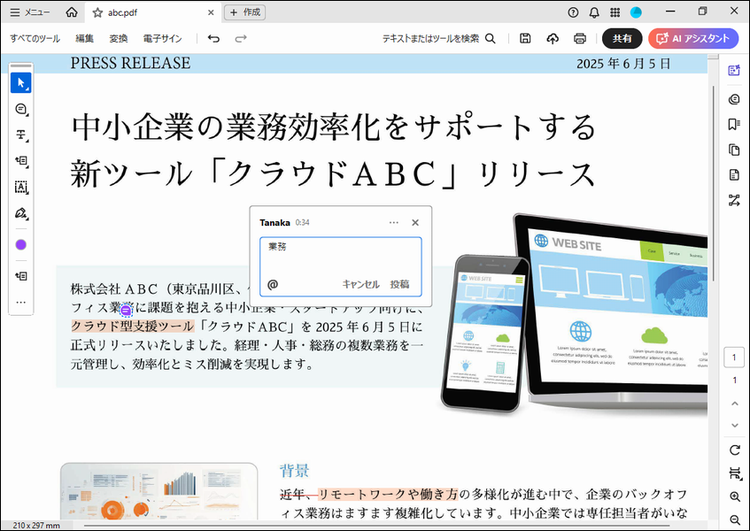Open the shuffle-arrows icon in right sidebar
Viewport: 750px width, 531px height.
(x=734, y=200)
